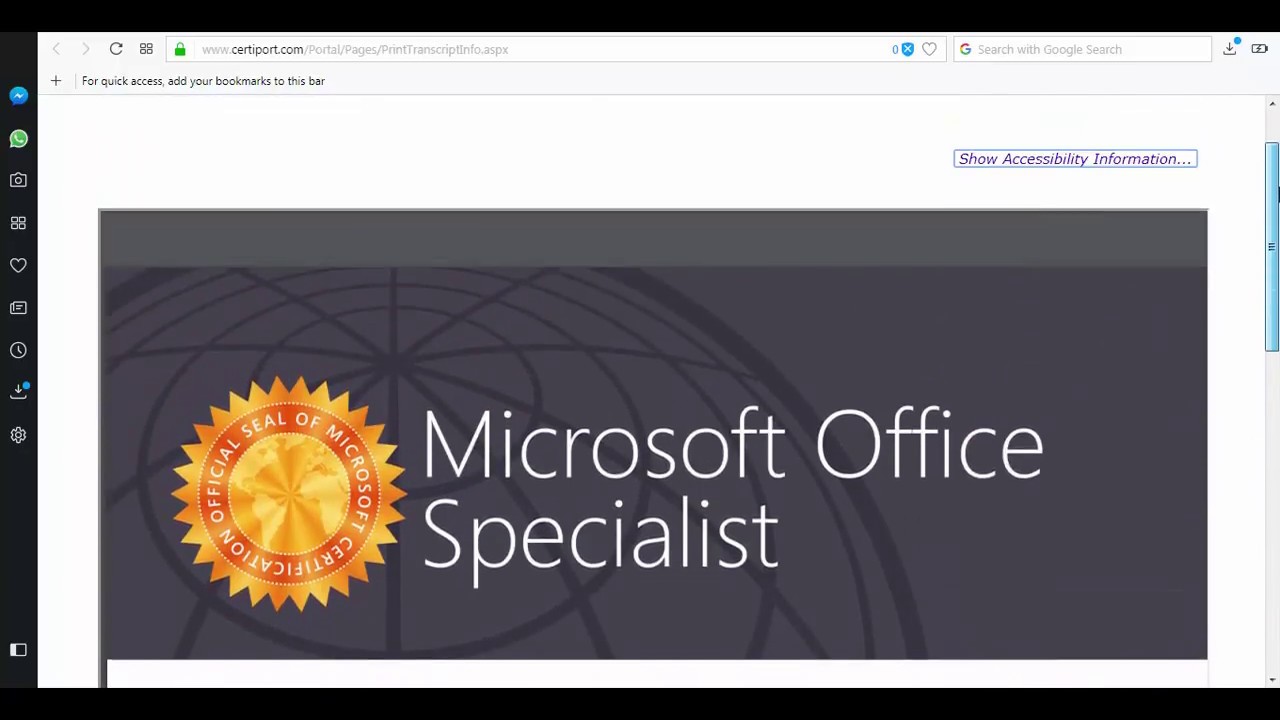Open the battery saver icon
This screenshot has width=1280, height=720.
point(1259,49)
